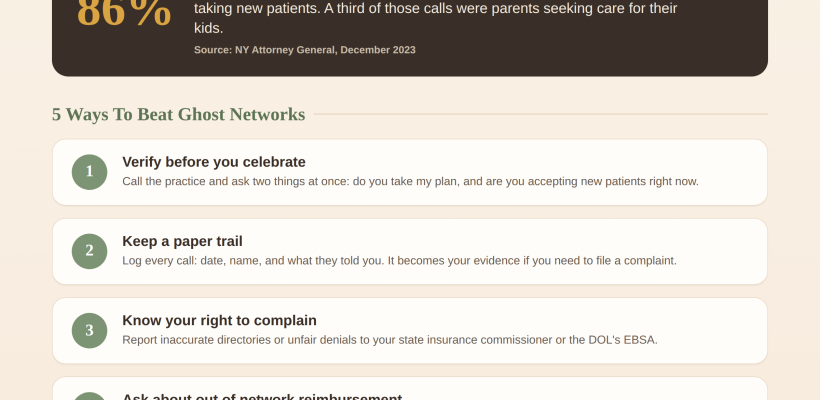This screenshot has width=820, height=400.
Task: Click the 'taking new patients' paragraph in dark banner
Action: [436, 18]
